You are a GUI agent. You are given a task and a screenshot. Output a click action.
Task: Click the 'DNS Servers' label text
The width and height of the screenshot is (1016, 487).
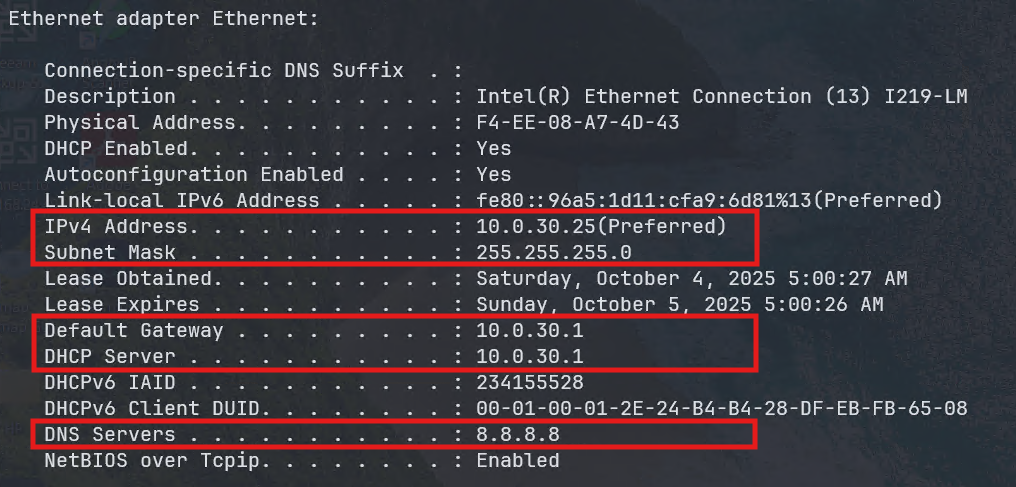coord(109,435)
